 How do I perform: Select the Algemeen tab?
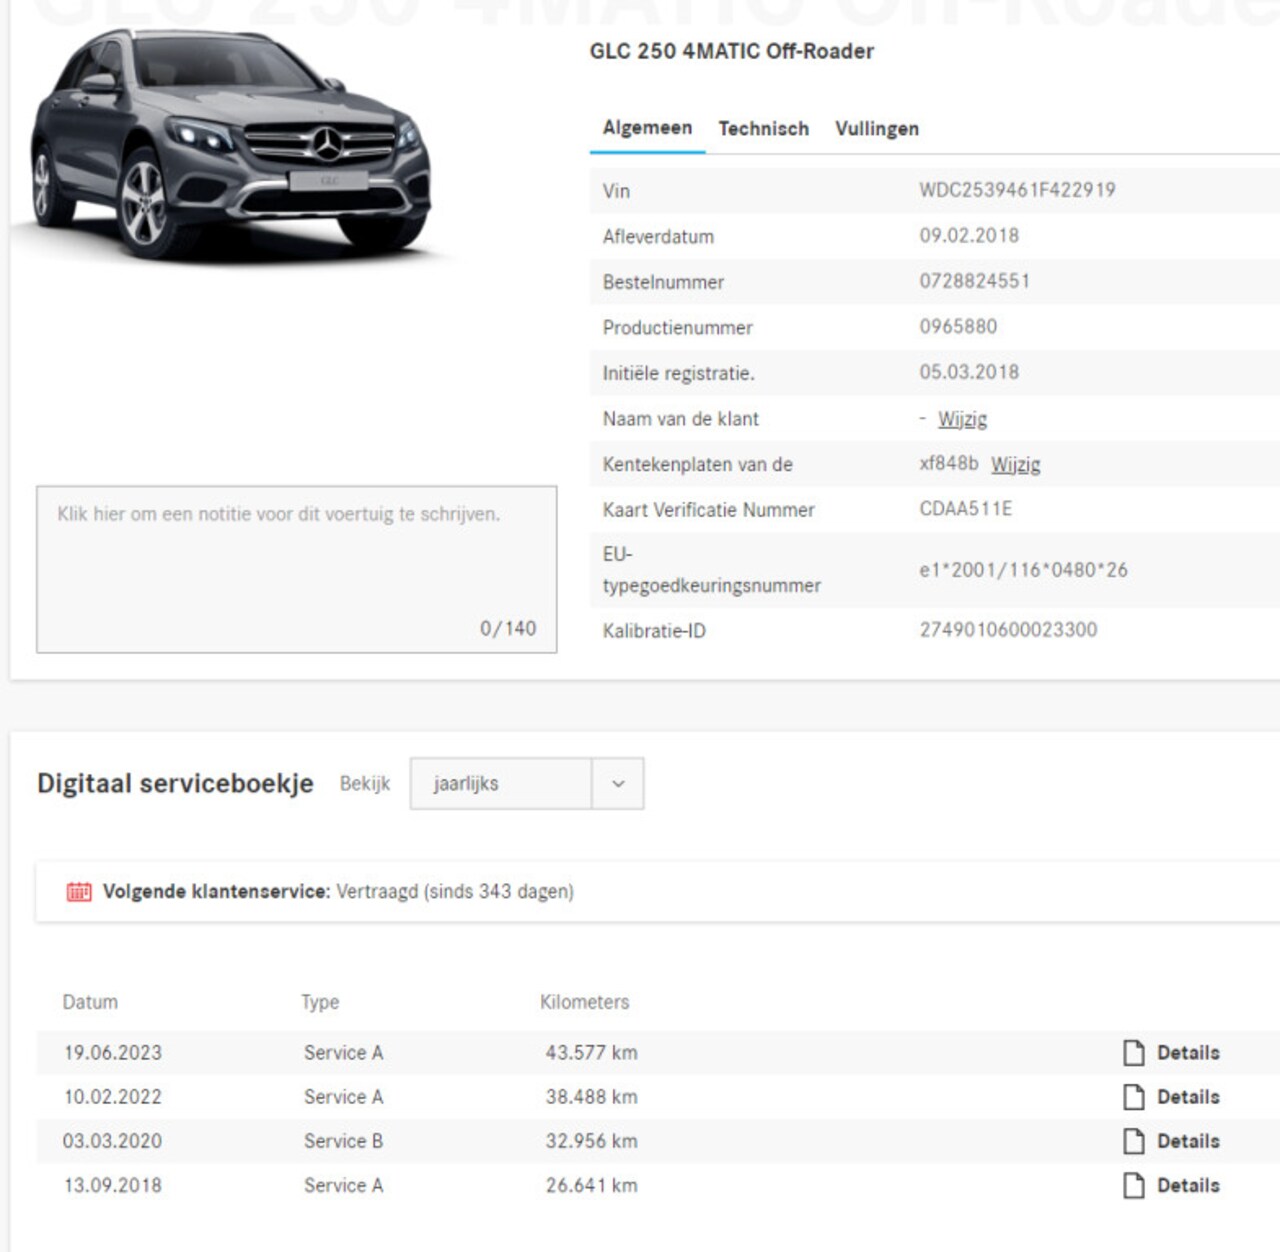647,128
